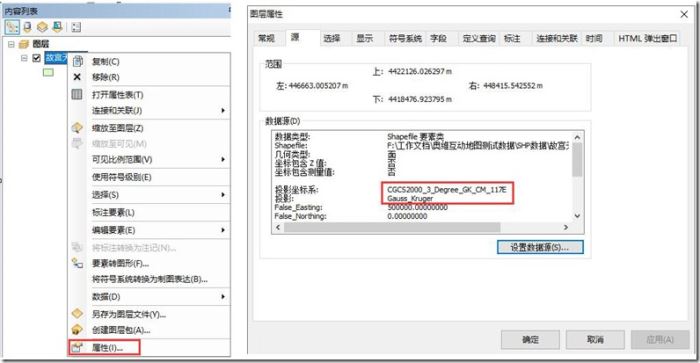Switch to the 符号系统 tab
Image resolution: width=700 pixels, height=363 pixels.
coord(405,38)
